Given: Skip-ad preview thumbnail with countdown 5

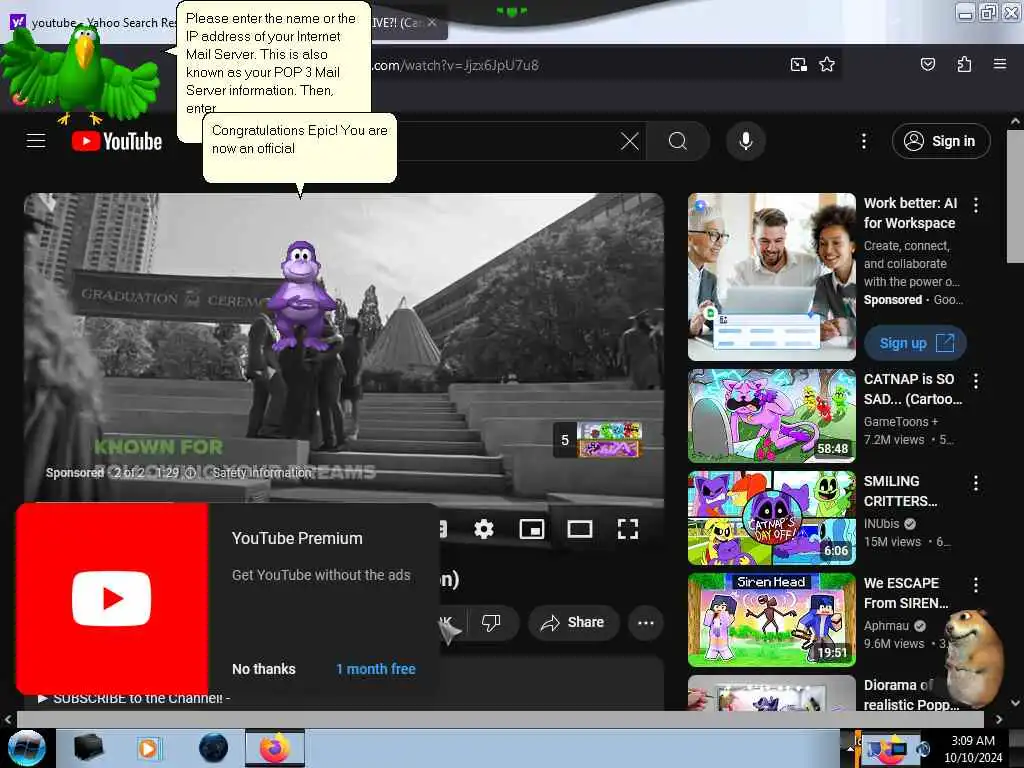Looking at the screenshot, I should pos(598,440).
